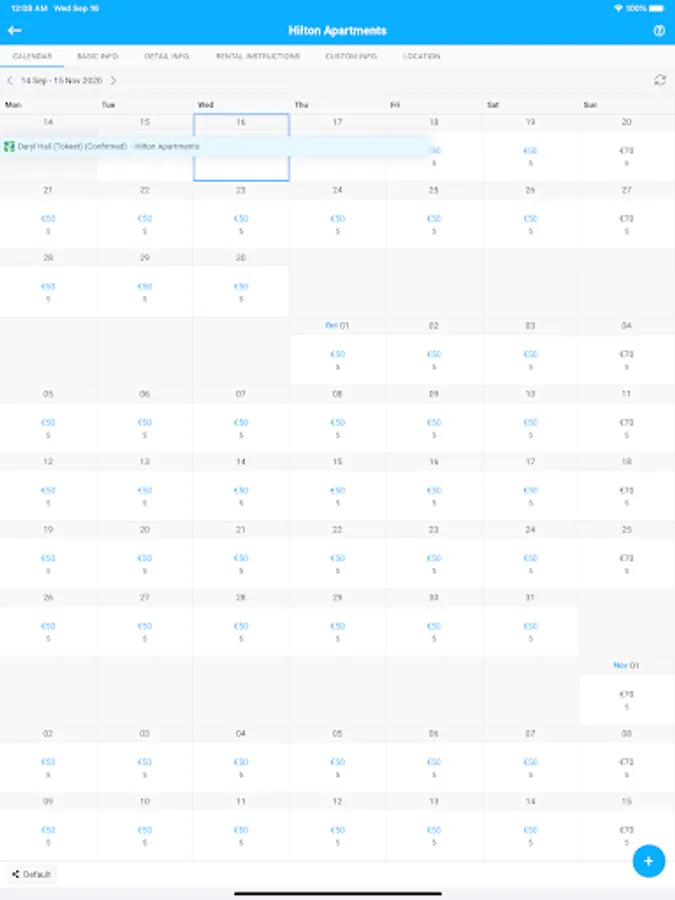Click date range 14 Sep - 15 Nov 2020
Viewport: 675px width, 900px height.
pyautogui.click(x=61, y=80)
